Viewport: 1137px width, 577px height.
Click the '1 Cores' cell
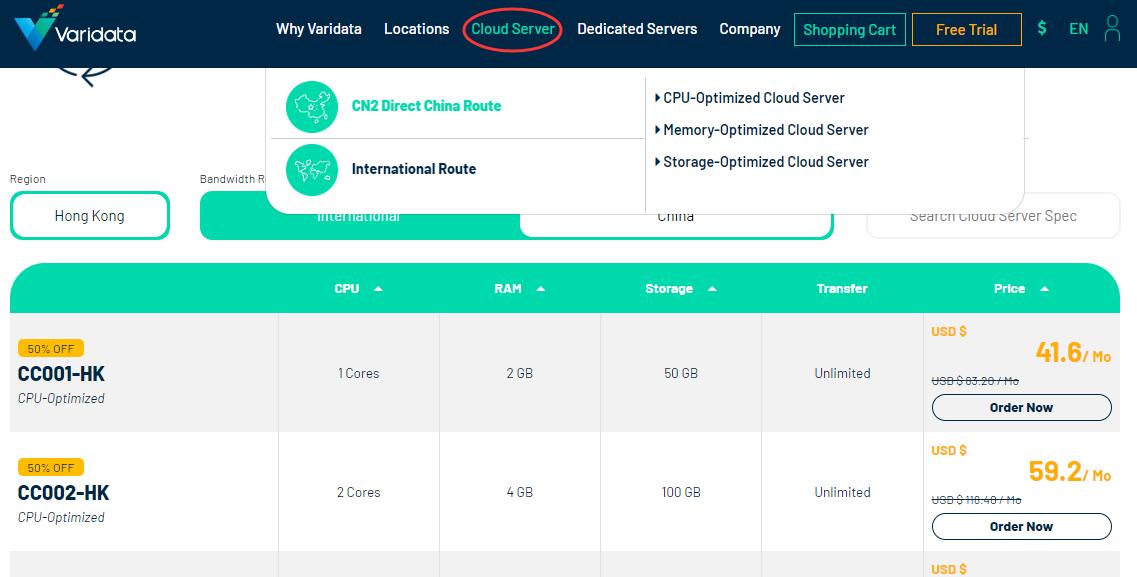pyautogui.click(x=358, y=373)
